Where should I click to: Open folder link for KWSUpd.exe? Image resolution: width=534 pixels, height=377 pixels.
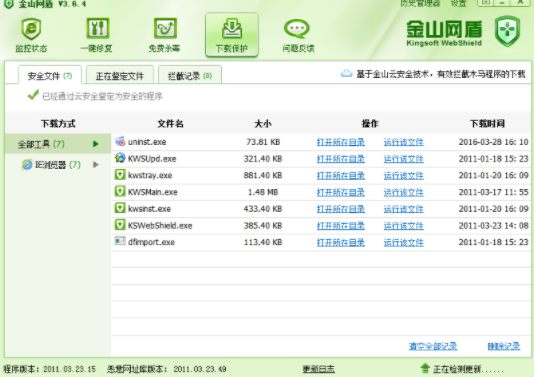point(341,159)
